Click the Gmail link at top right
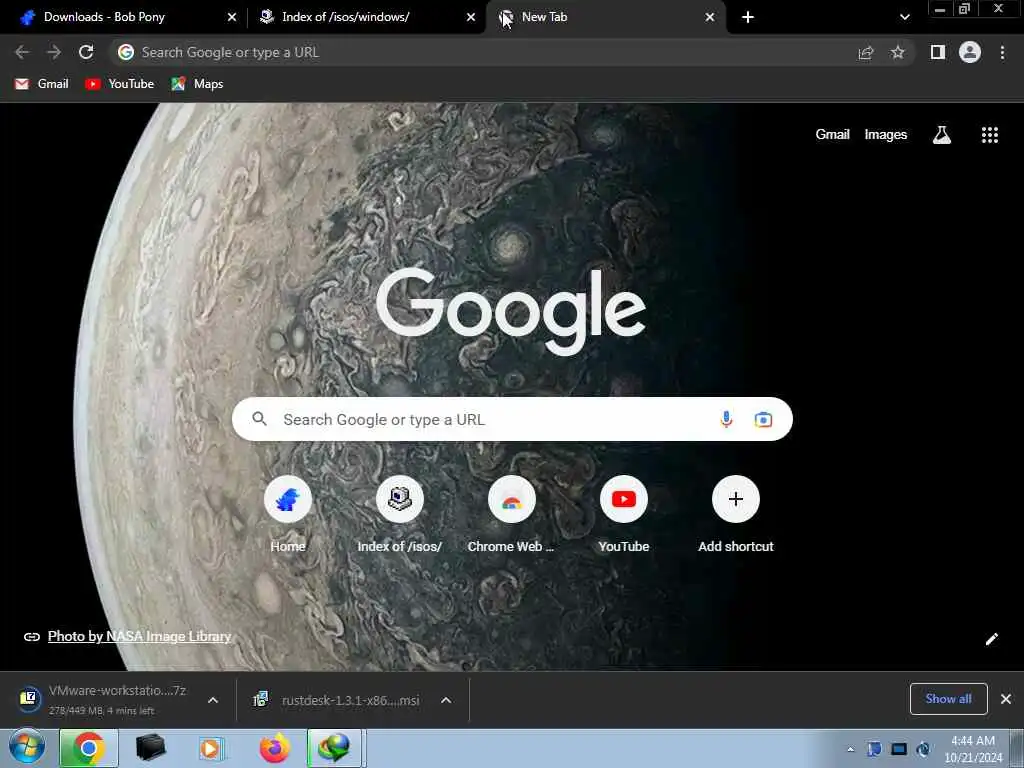This screenshot has height=768, width=1024. pyautogui.click(x=833, y=135)
